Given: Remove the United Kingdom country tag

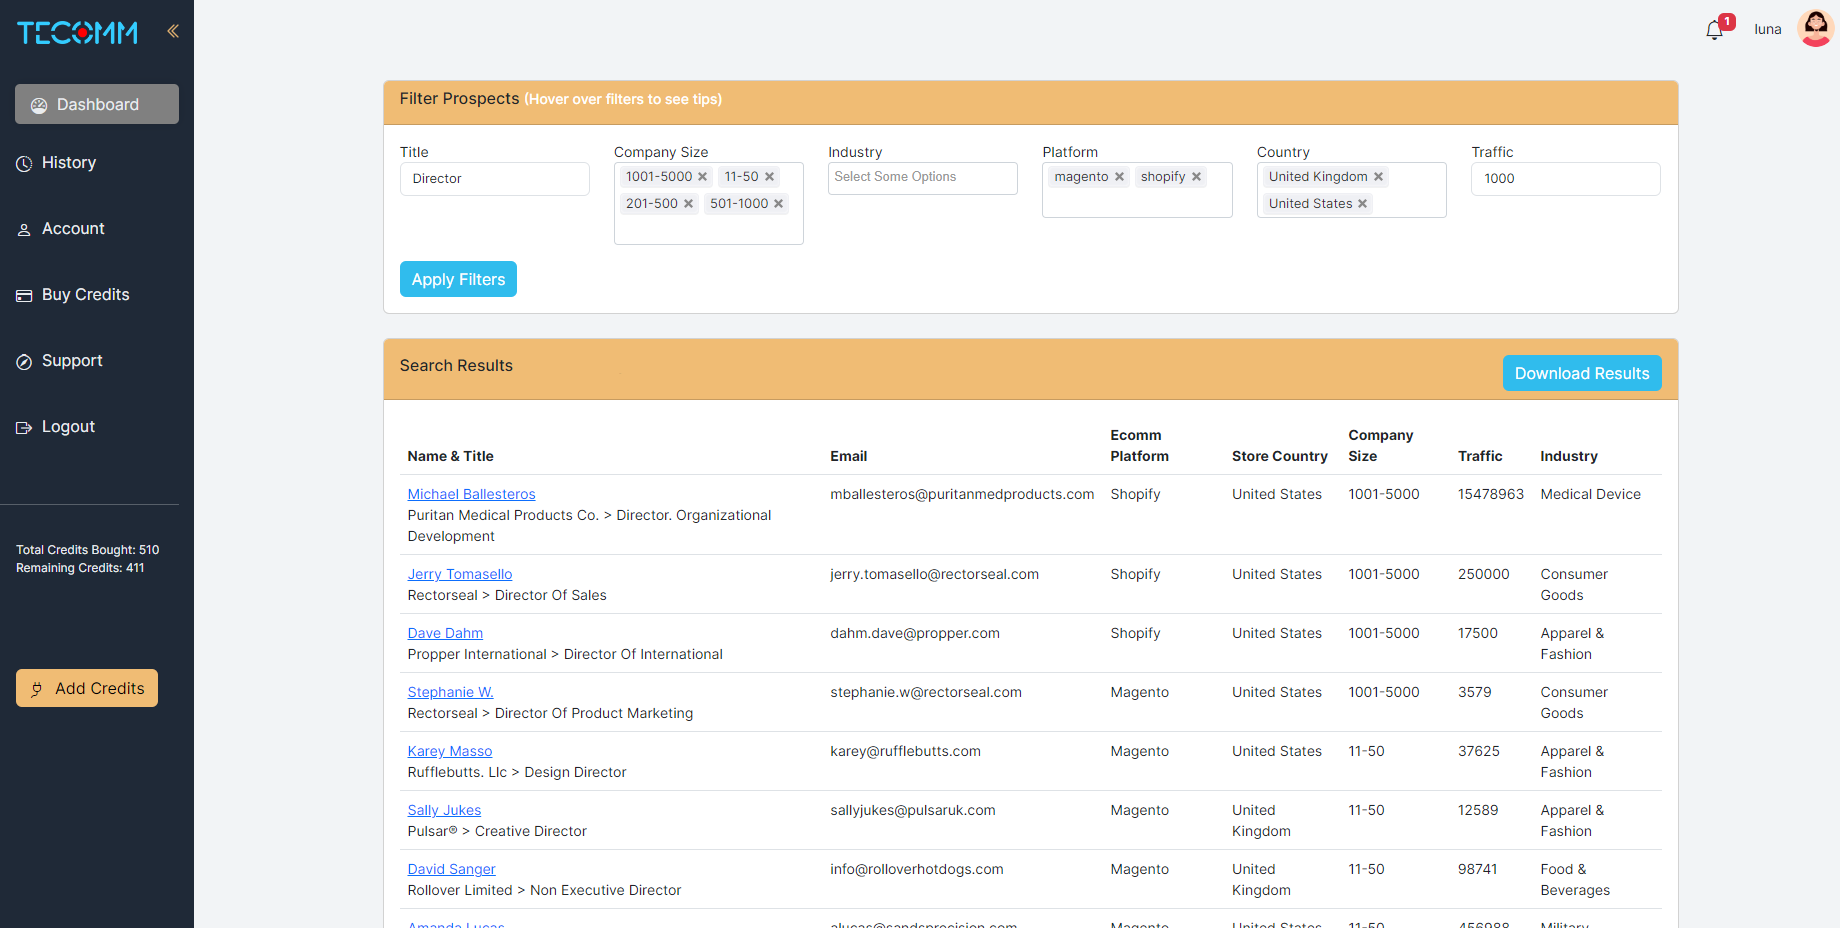Looking at the screenshot, I should coord(1378,177).
